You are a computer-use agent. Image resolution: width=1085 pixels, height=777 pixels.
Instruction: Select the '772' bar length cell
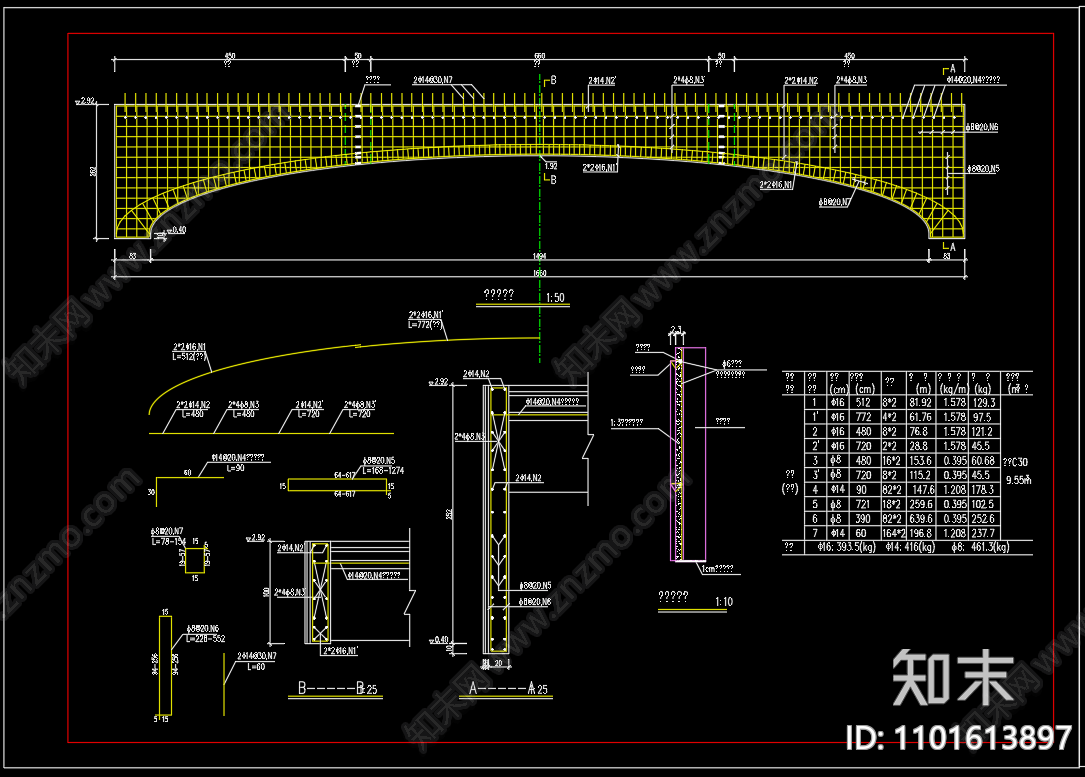pos(863,417)
